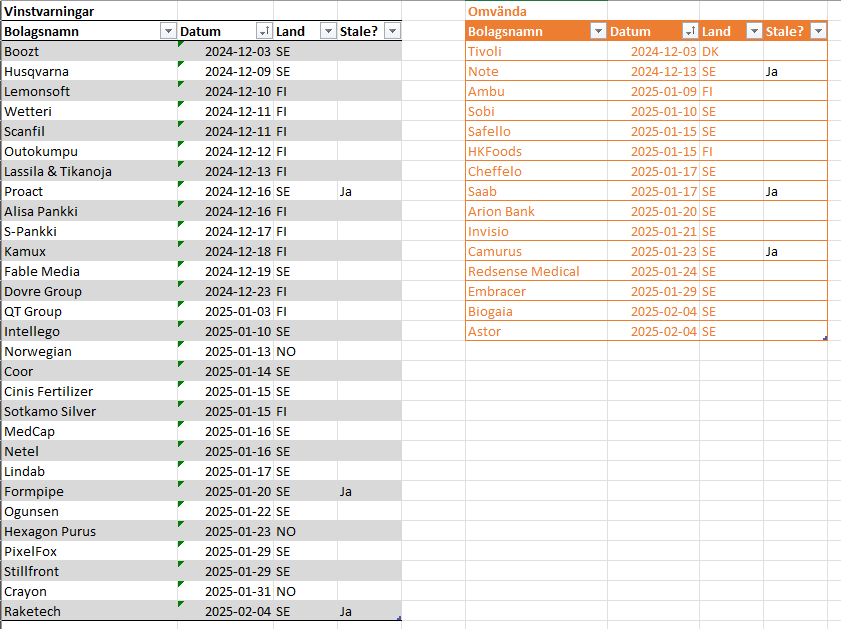The height and width of the screenshot is (629, 841).
Task: Open Datum sort dropdown in Omvända table
Action: pos(690,31)
